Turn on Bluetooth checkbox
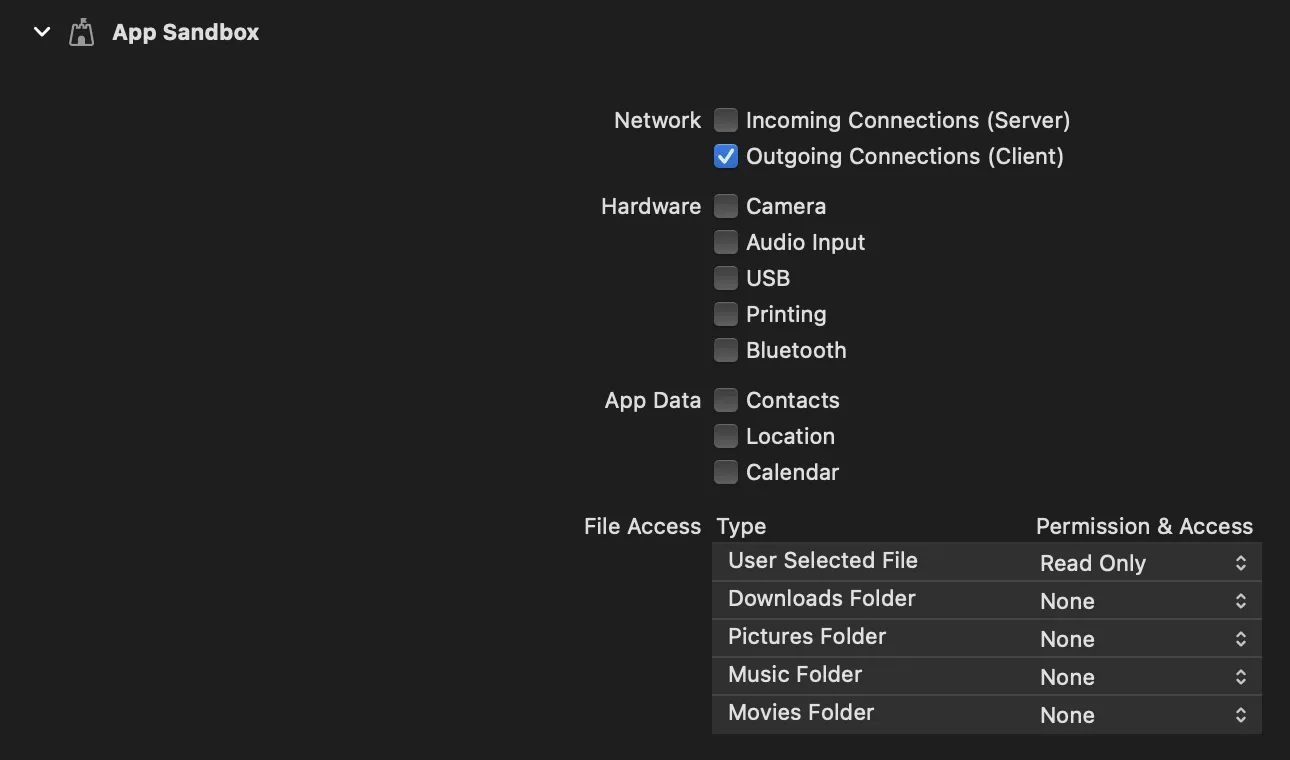 tap(726, 351)
